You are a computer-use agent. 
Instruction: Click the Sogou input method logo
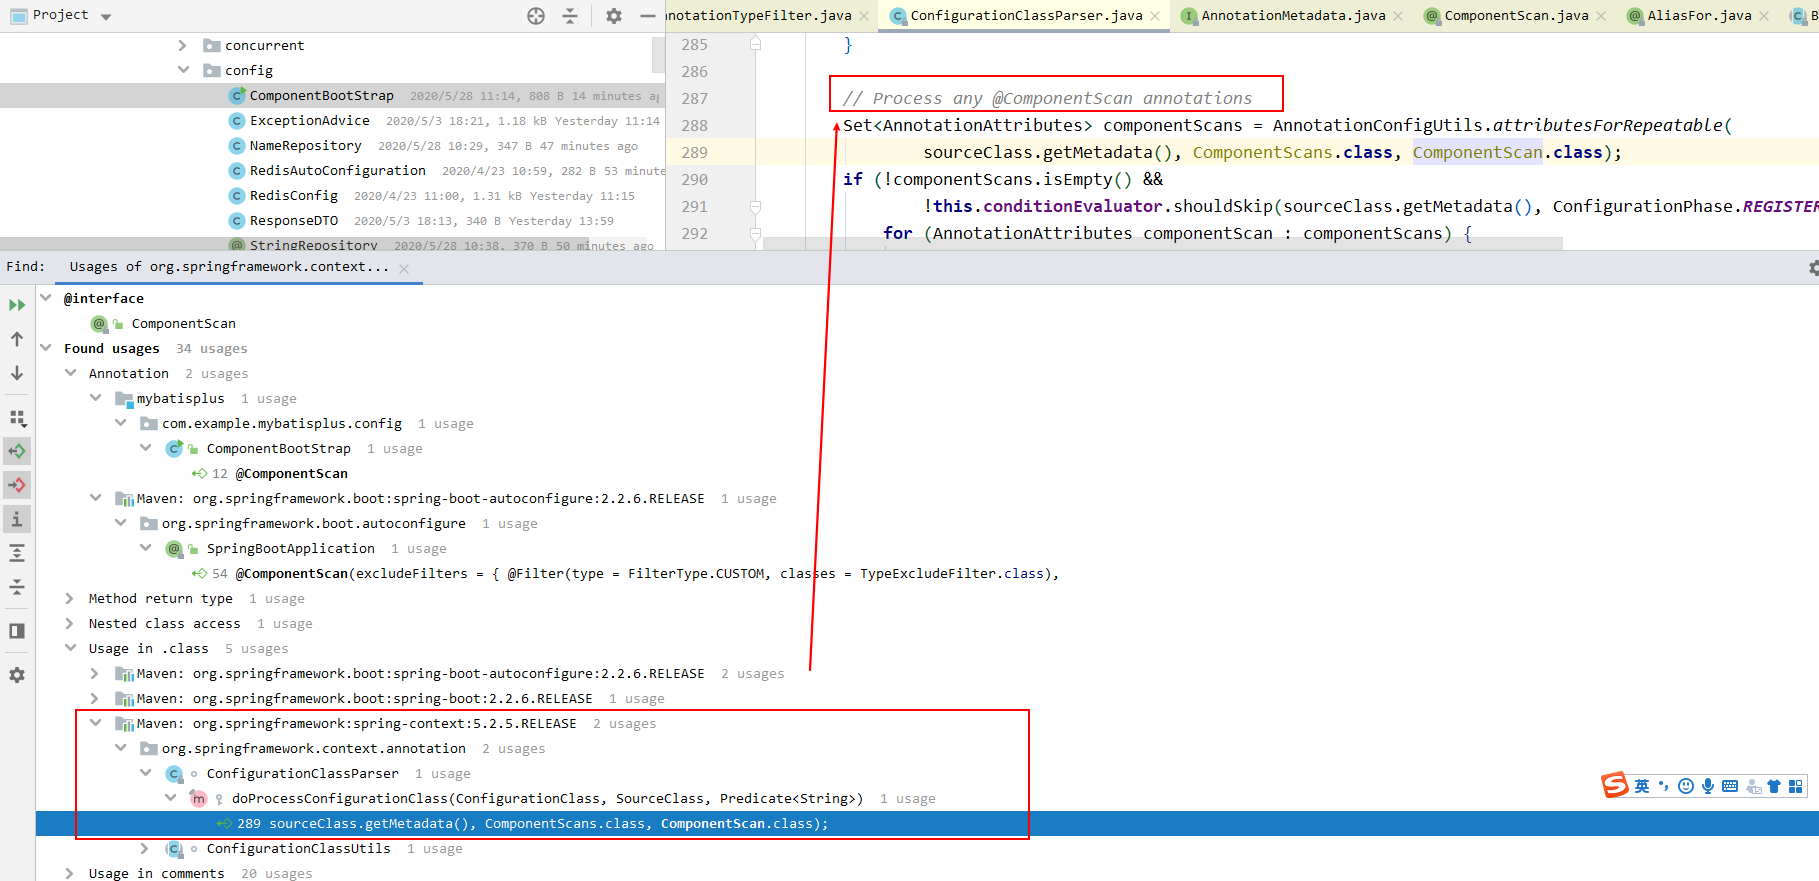click(x=1614, y=785)
